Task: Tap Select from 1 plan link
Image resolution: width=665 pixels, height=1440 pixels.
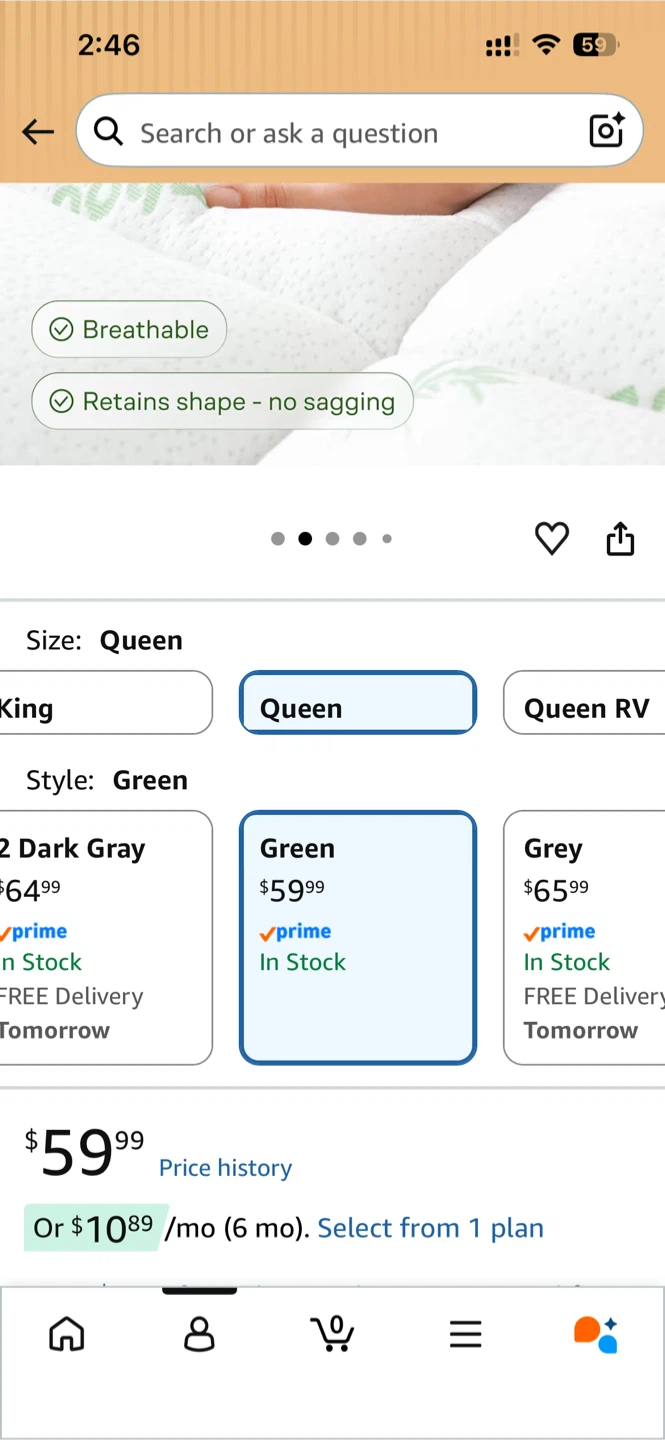Action: pos(431,1228)
